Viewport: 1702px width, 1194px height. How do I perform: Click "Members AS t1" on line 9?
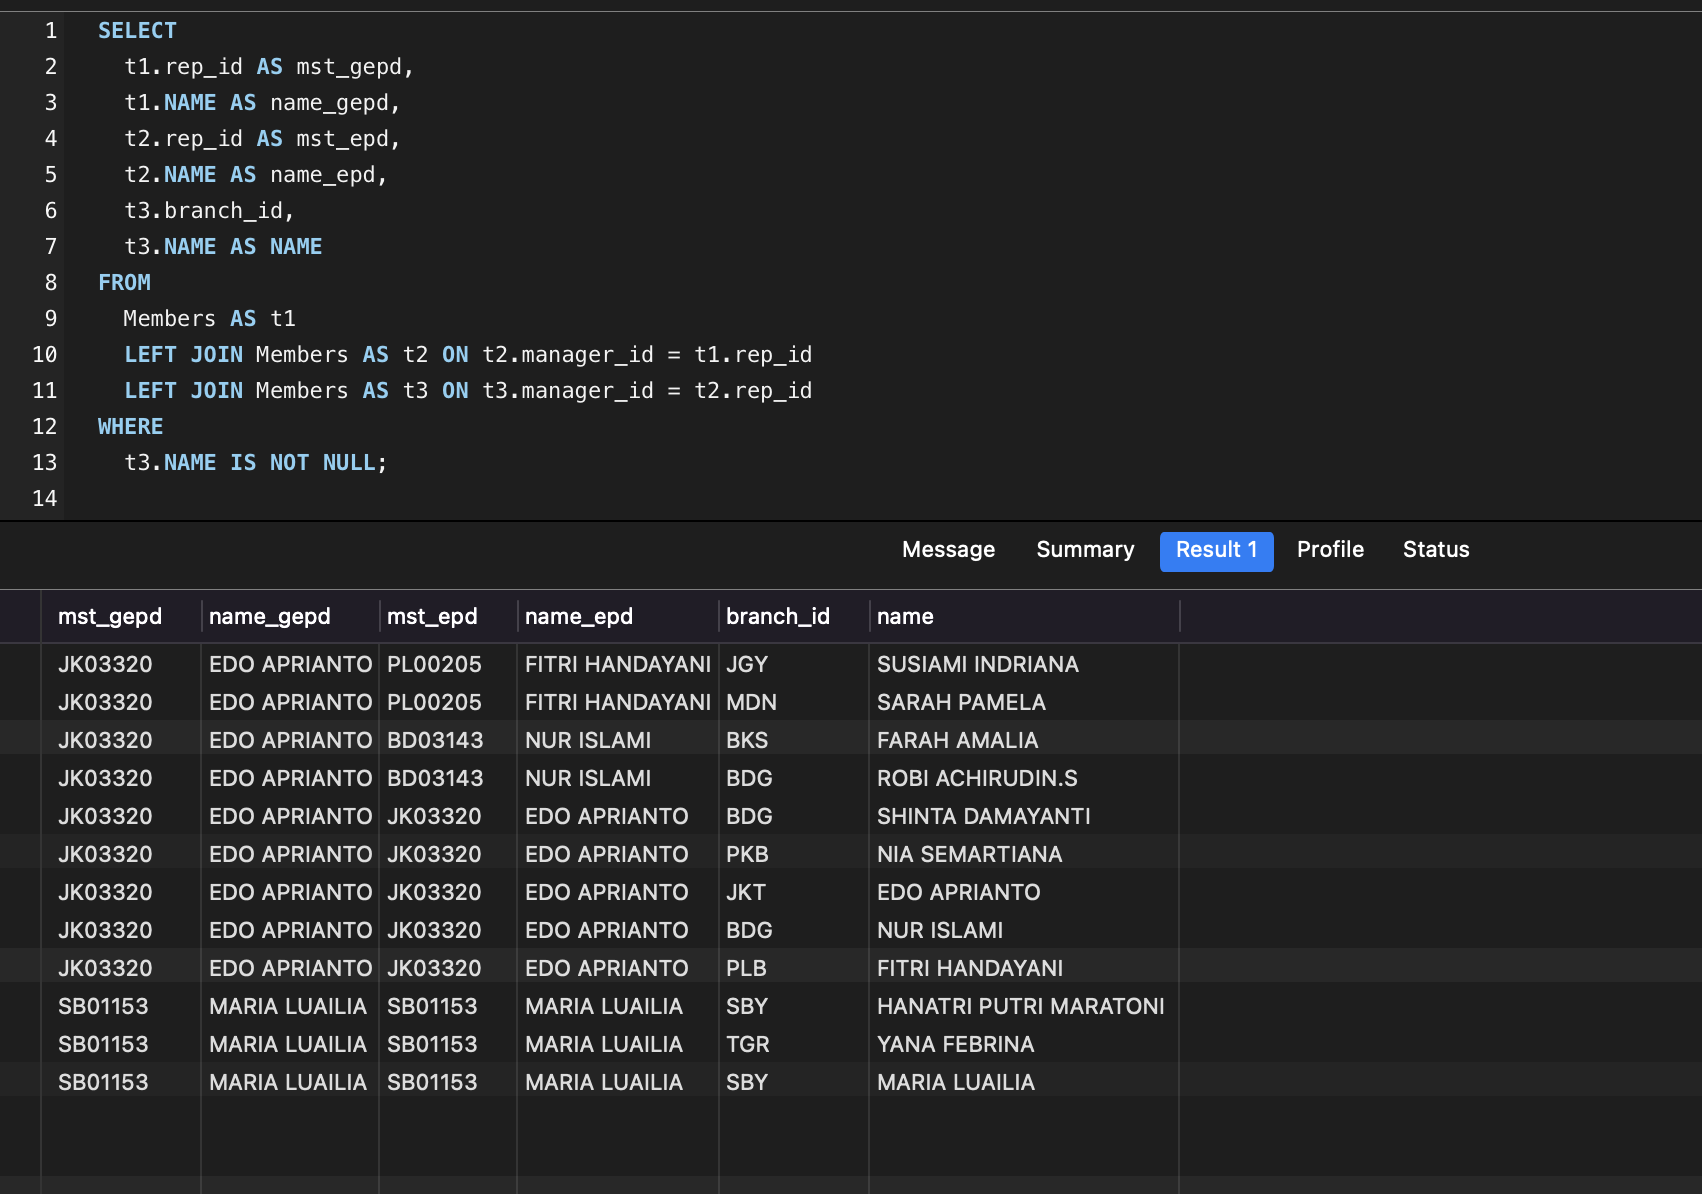click(209, 319)
